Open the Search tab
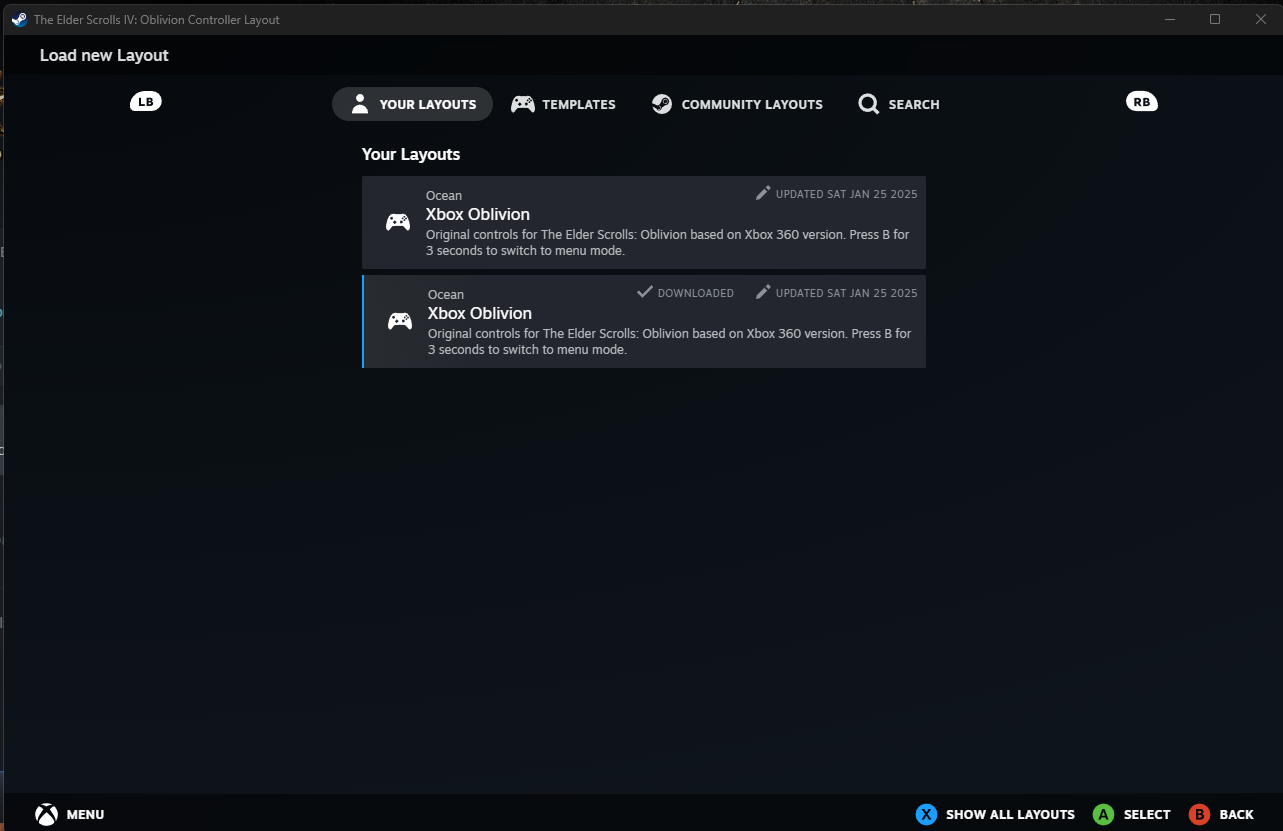Screen dimensions: 1283x831 point(899,104)
